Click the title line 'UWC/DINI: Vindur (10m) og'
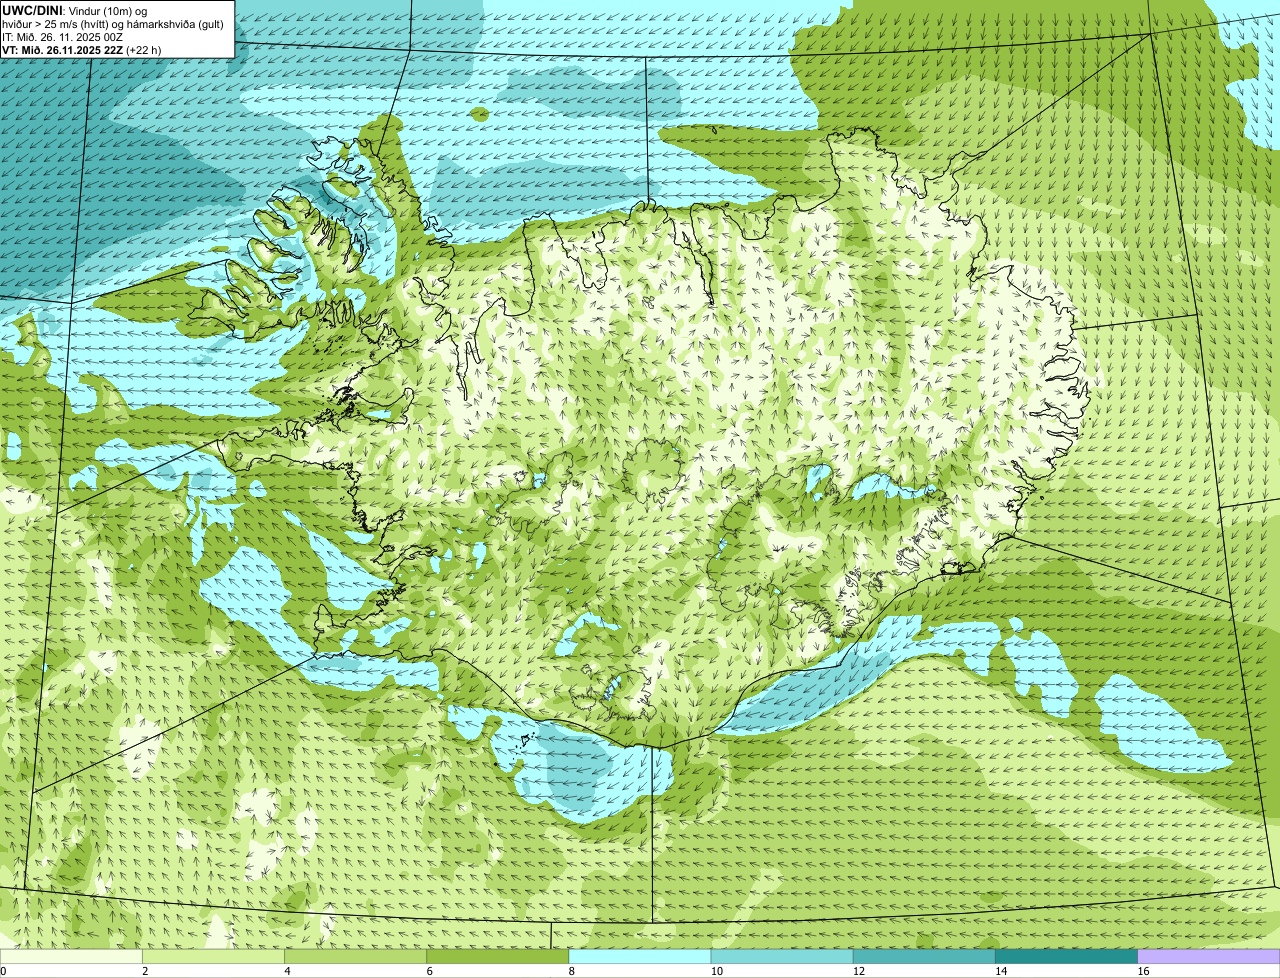Screen dimensions: 1280x978 (x=75, y=10)
